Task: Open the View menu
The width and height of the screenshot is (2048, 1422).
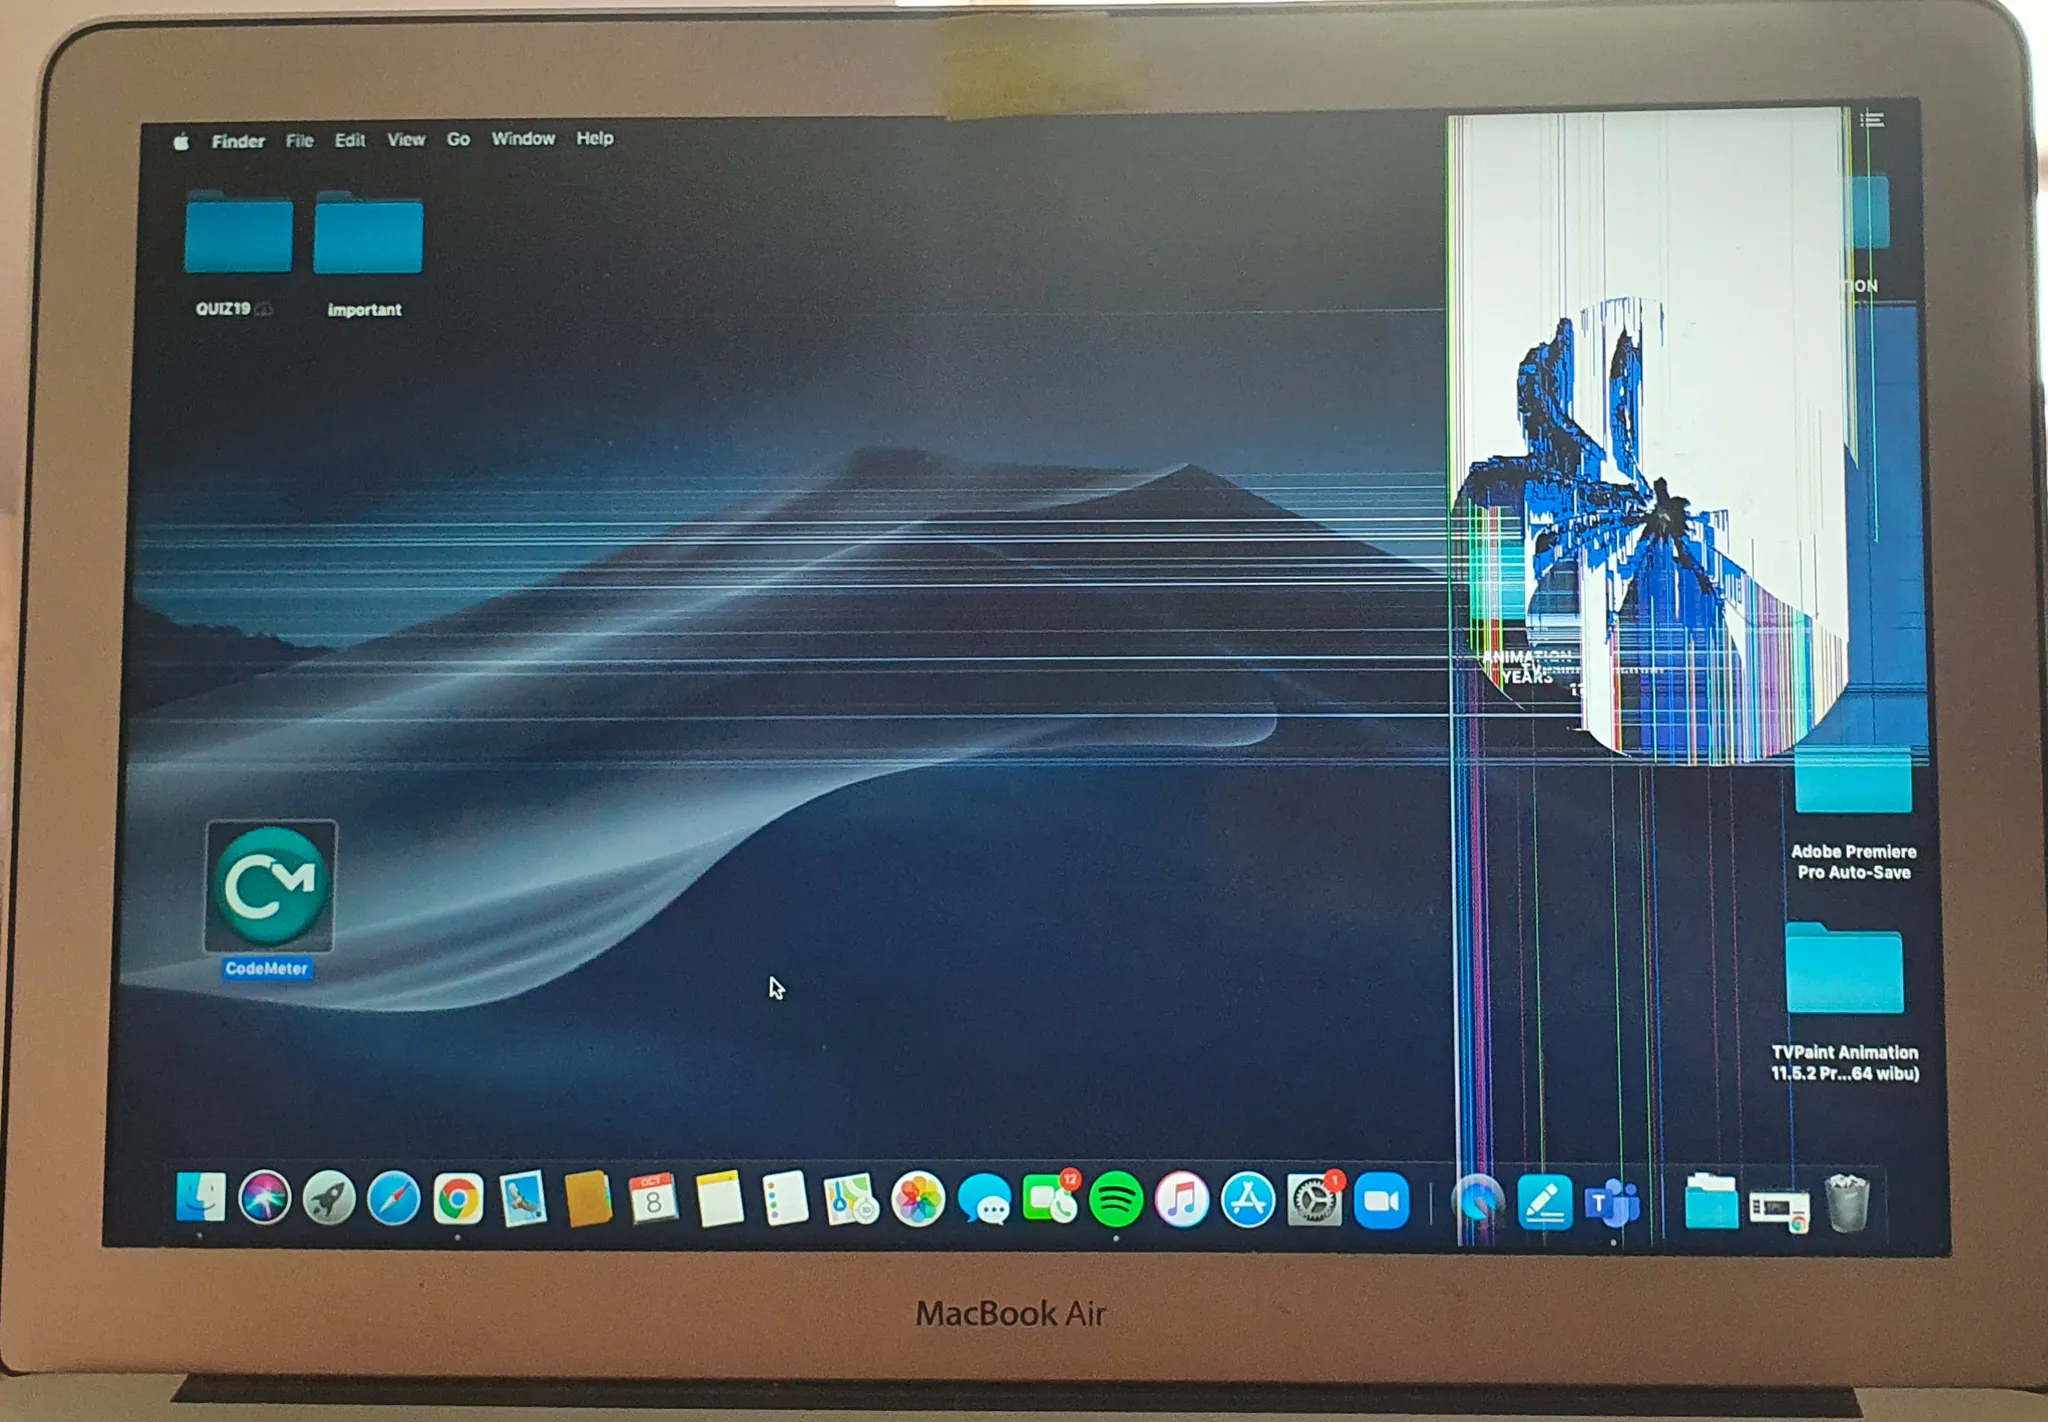Action: tap(406, 139)
